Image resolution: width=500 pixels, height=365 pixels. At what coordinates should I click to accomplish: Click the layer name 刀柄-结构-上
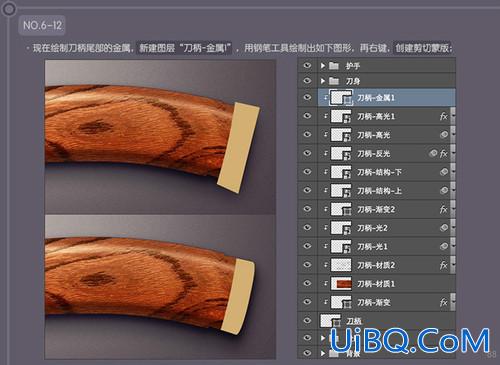[x=379, y=191]
